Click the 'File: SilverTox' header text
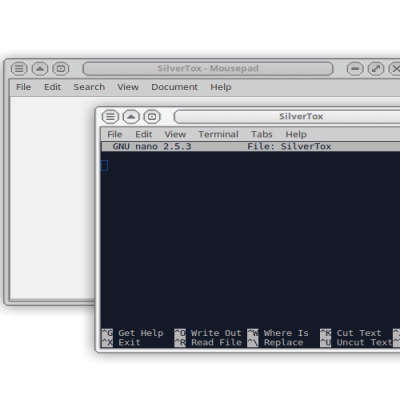 (289, 146)
